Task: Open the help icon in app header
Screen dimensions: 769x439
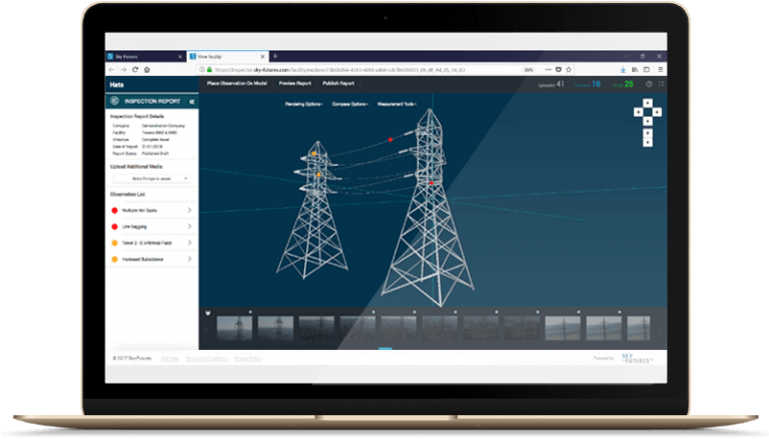Action: click(x=649, y=84)
